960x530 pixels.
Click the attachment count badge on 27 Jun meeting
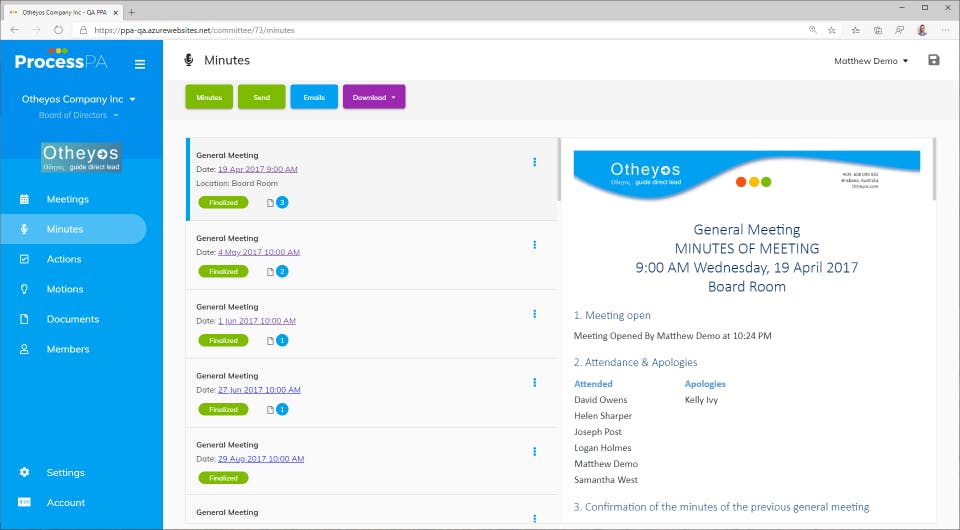[x=282, y=409]
